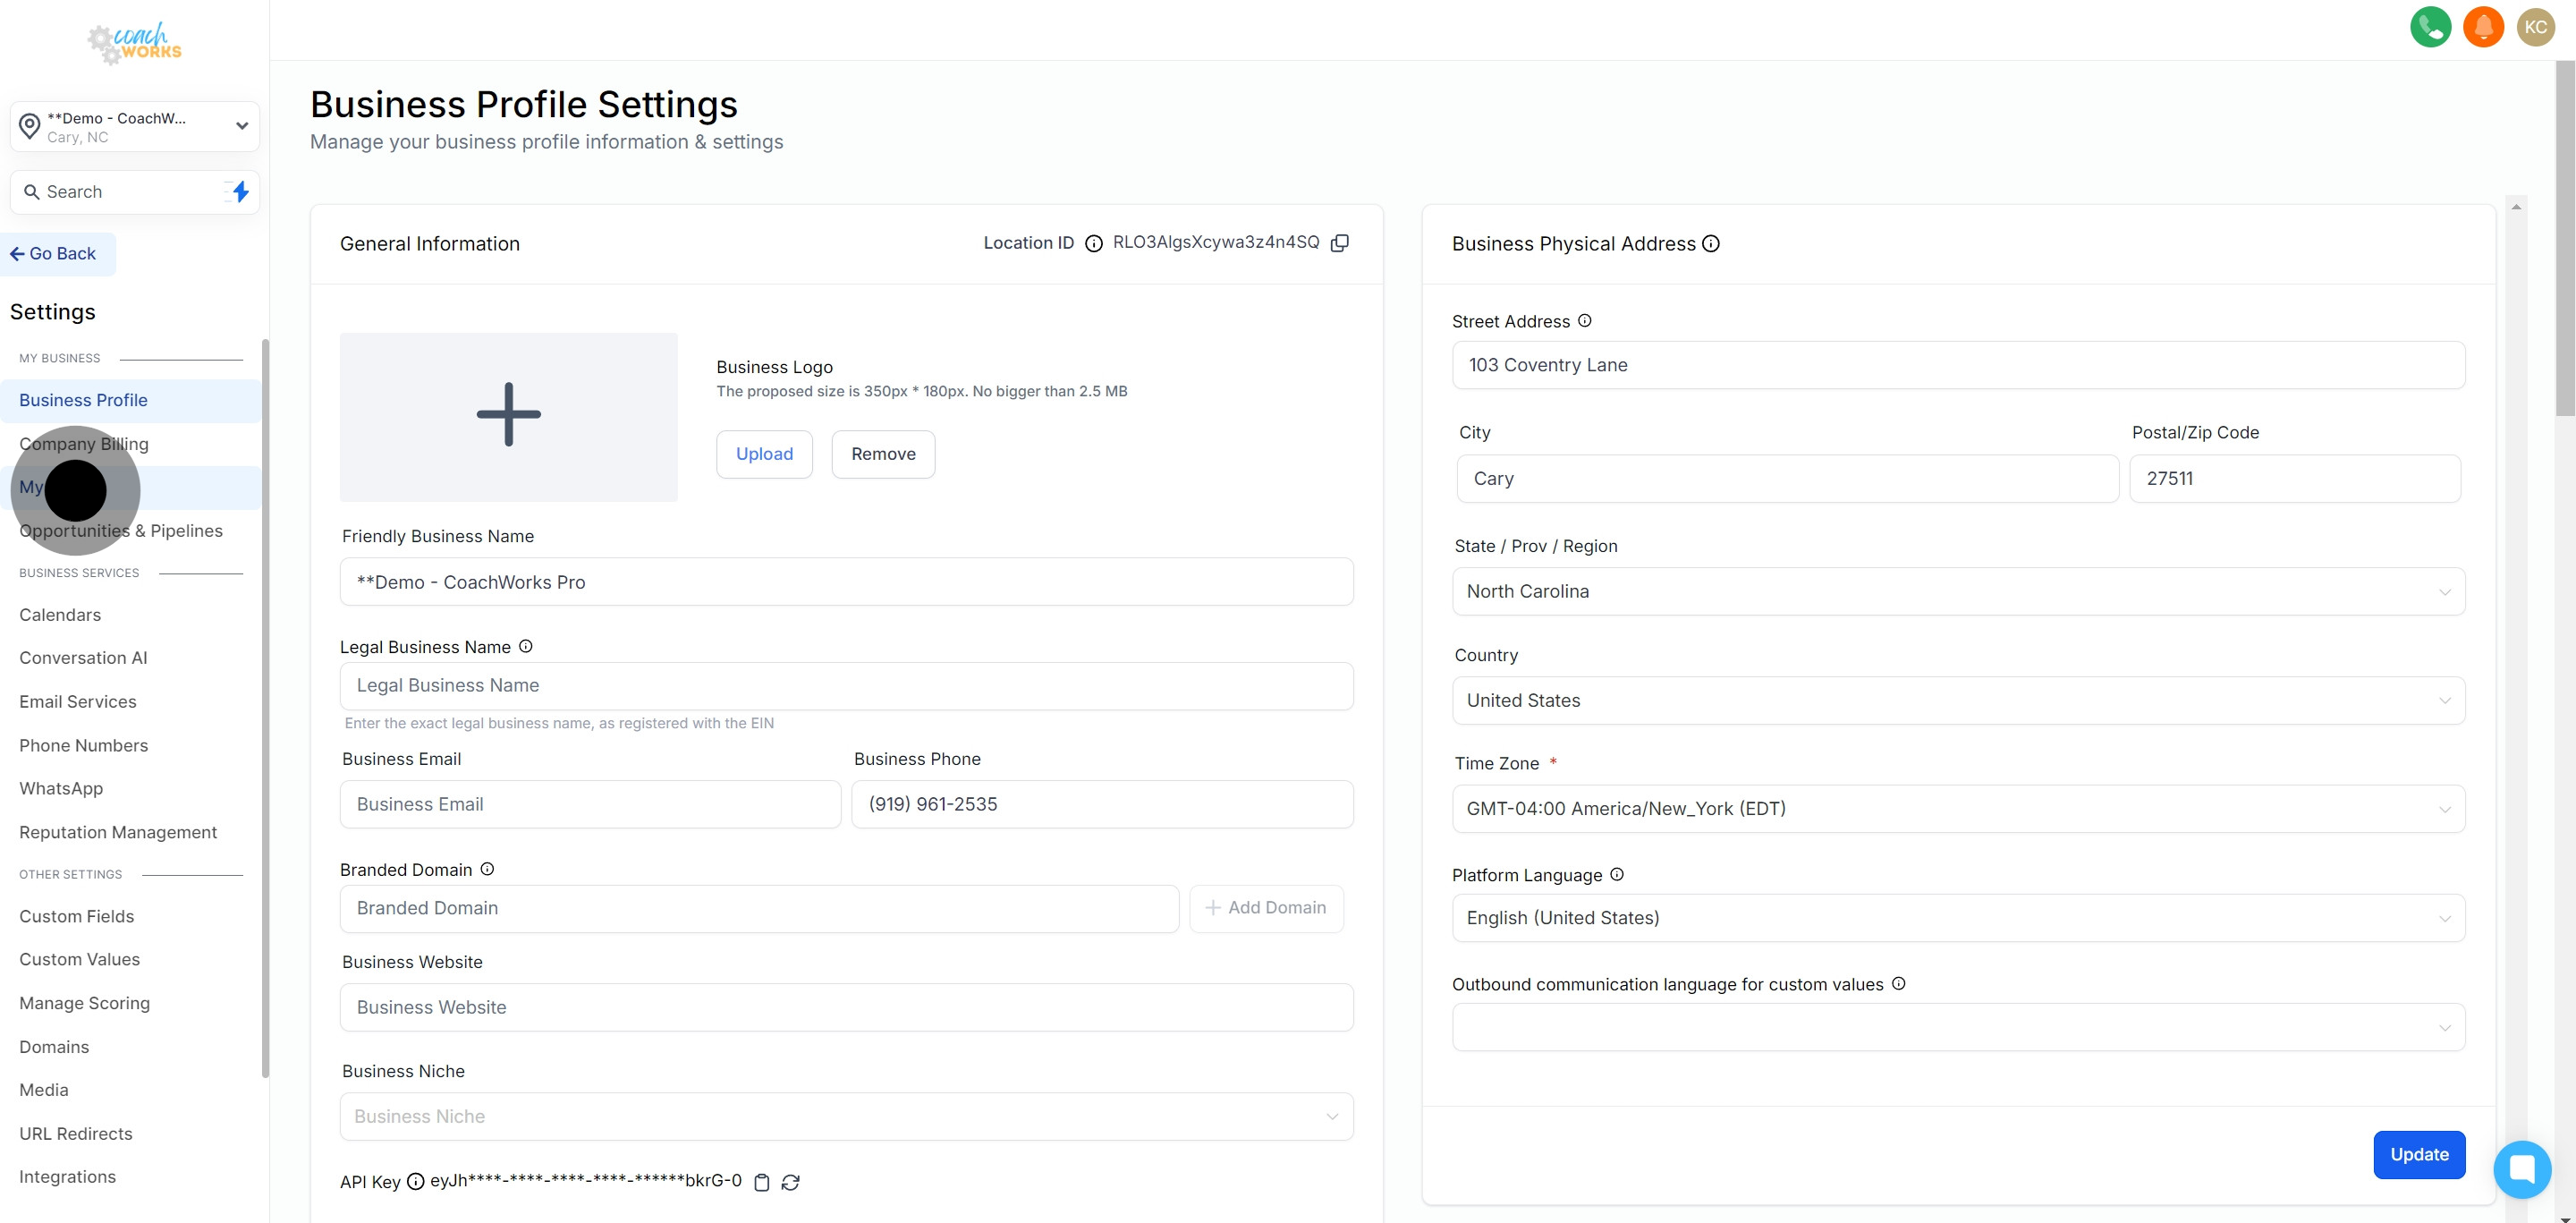This screenshot has height=1223, width=2576.
Task: Open the Time Zone dropdown
Action: coord(1958,809)
